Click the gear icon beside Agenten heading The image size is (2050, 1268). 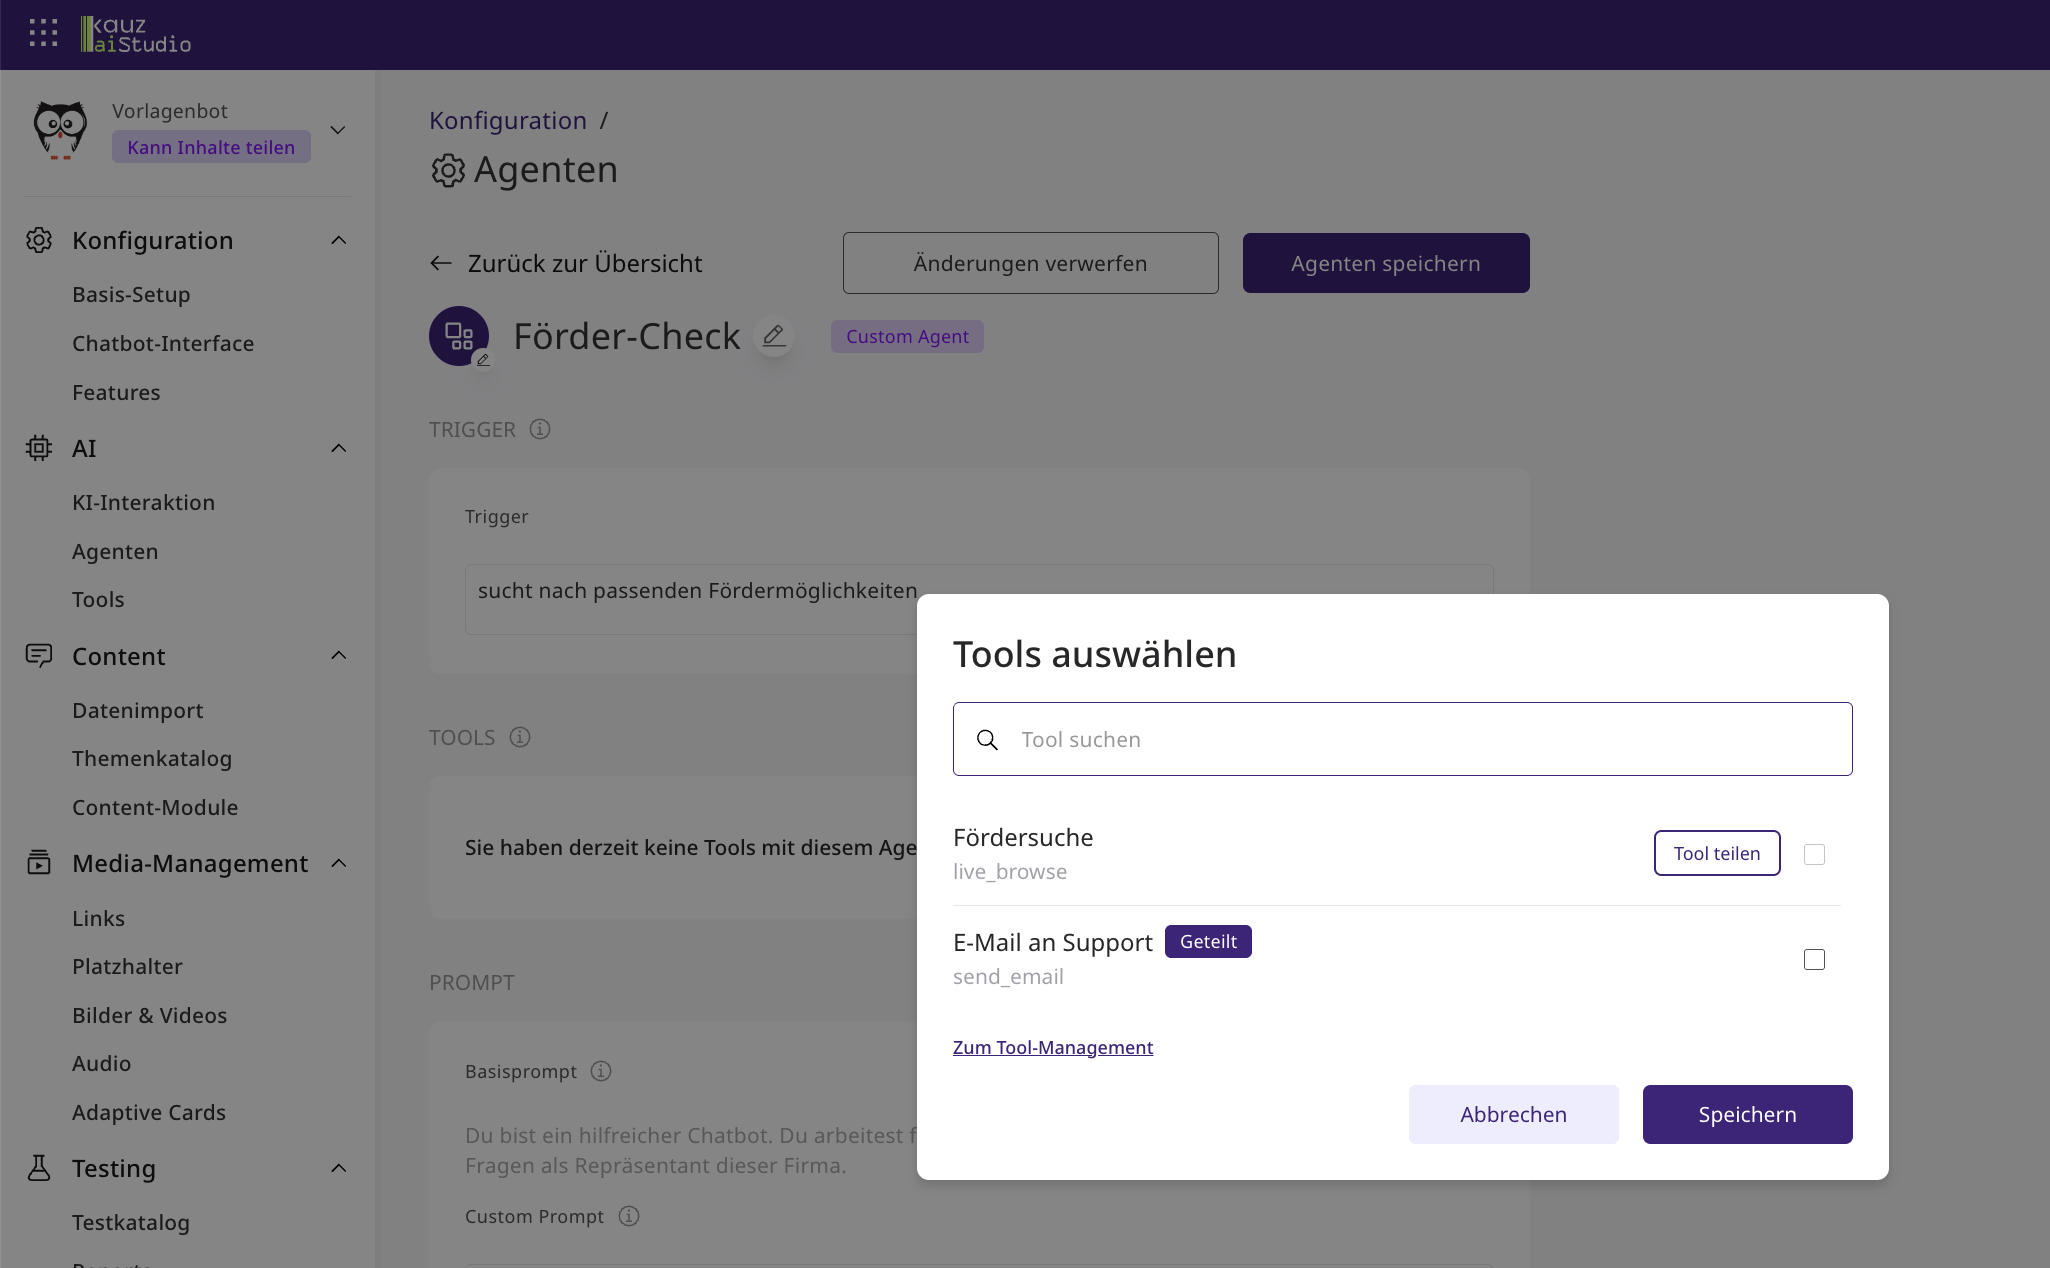point(448,171)
